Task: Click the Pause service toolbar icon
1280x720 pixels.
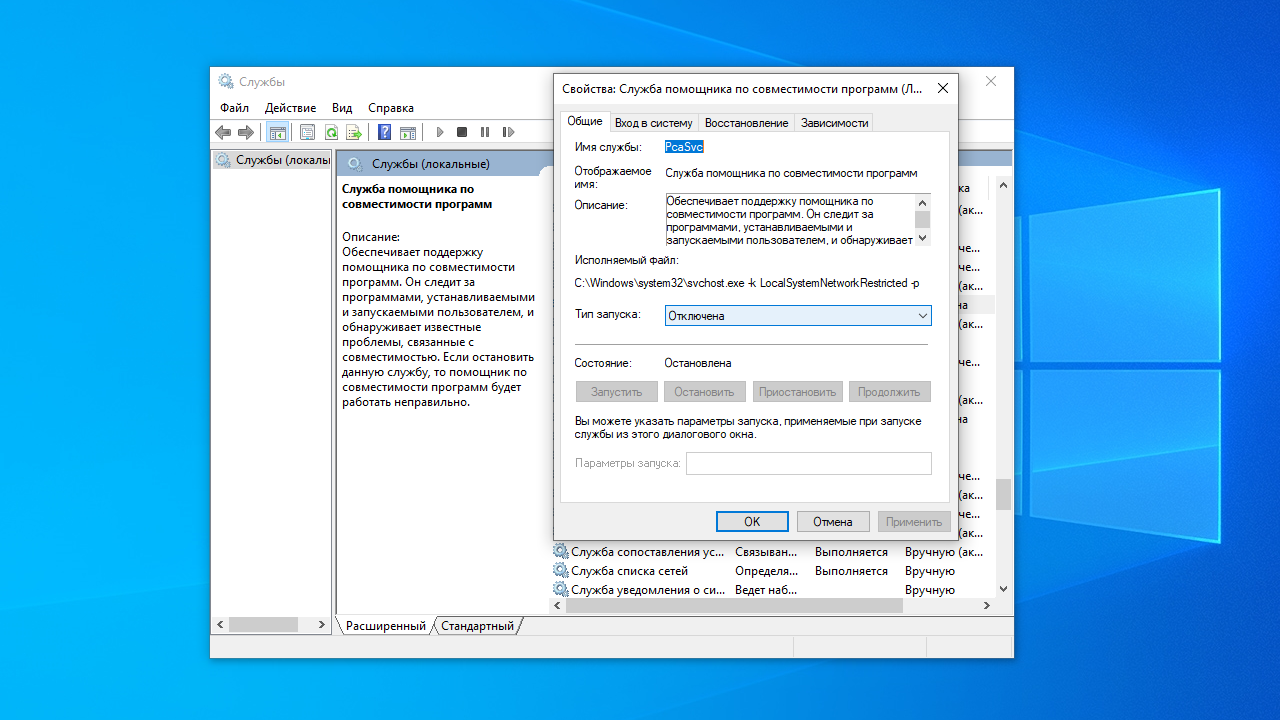Action: [485, 132]
